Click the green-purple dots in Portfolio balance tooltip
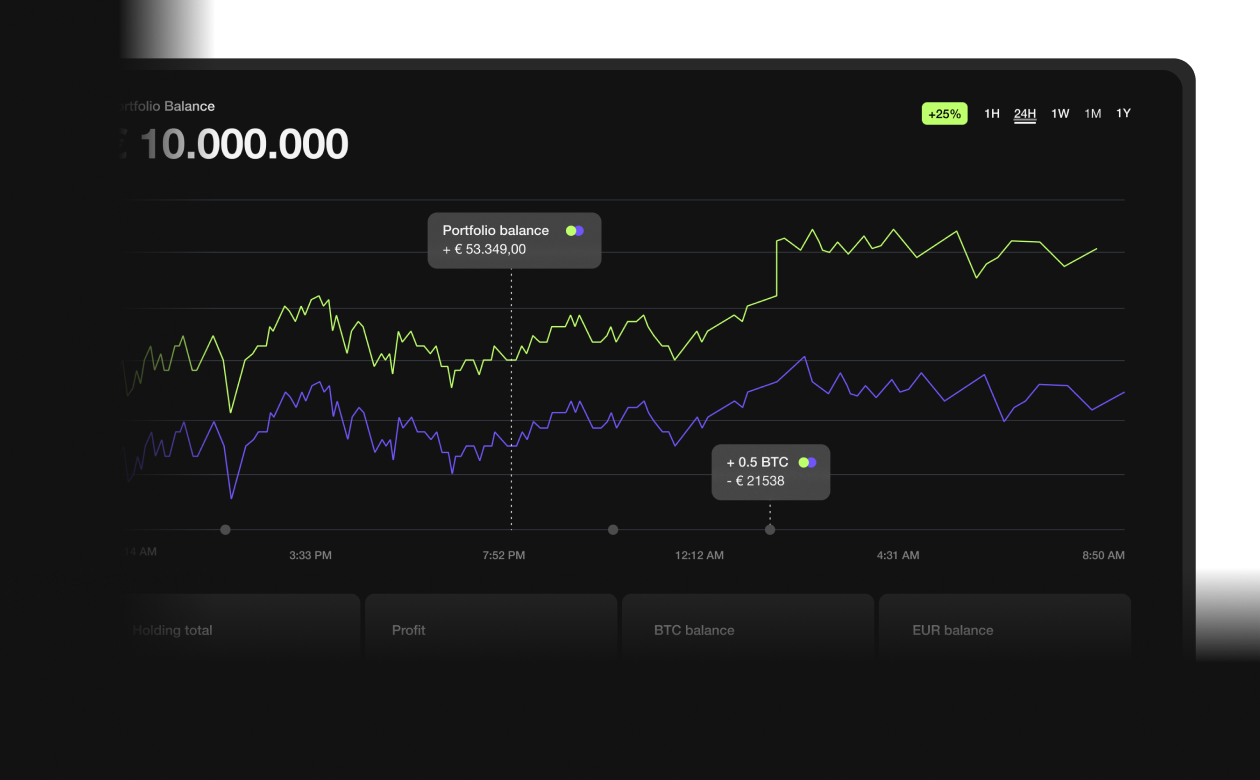The image size is (1260, 780). [x=574, y=231]
